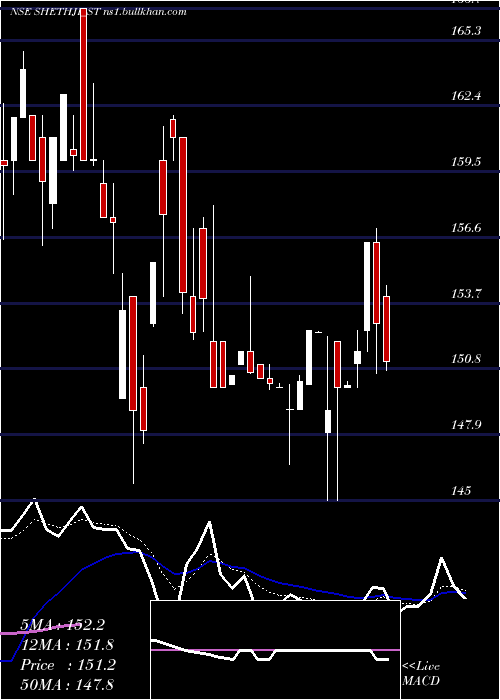Click the 156.6 price axis label
Viewport: 500px width, 700px height.
click(466, 228)
